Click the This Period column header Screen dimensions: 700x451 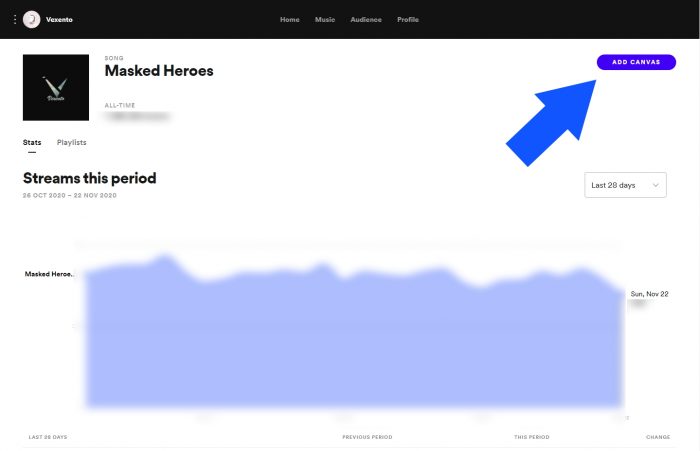(533, 437)
